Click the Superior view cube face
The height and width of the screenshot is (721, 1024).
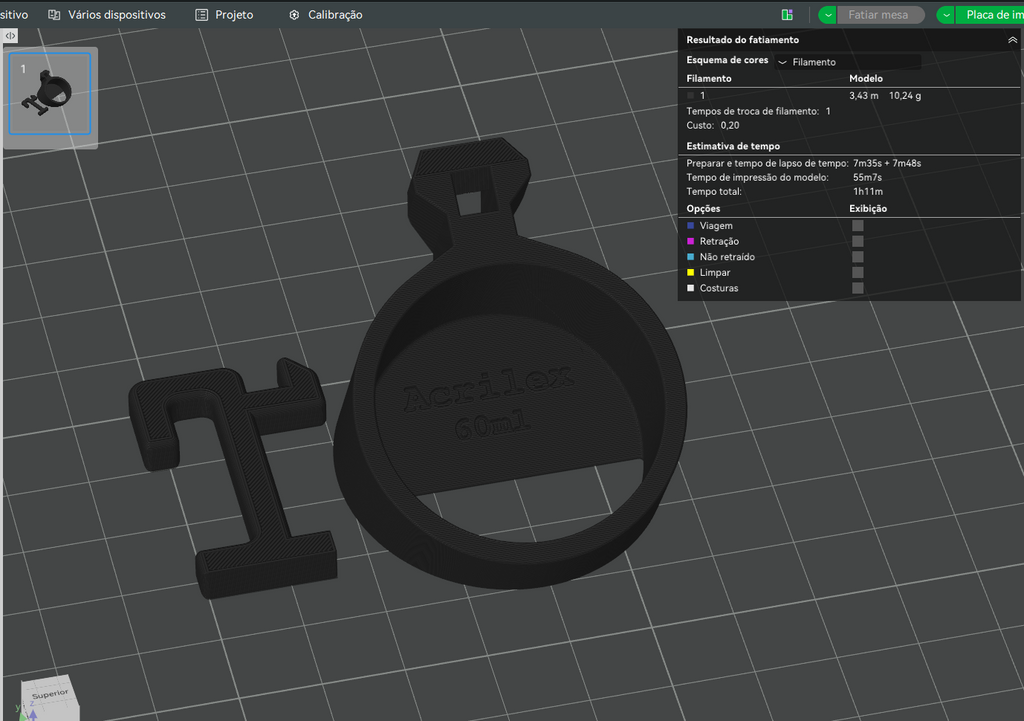pos(48,694)
